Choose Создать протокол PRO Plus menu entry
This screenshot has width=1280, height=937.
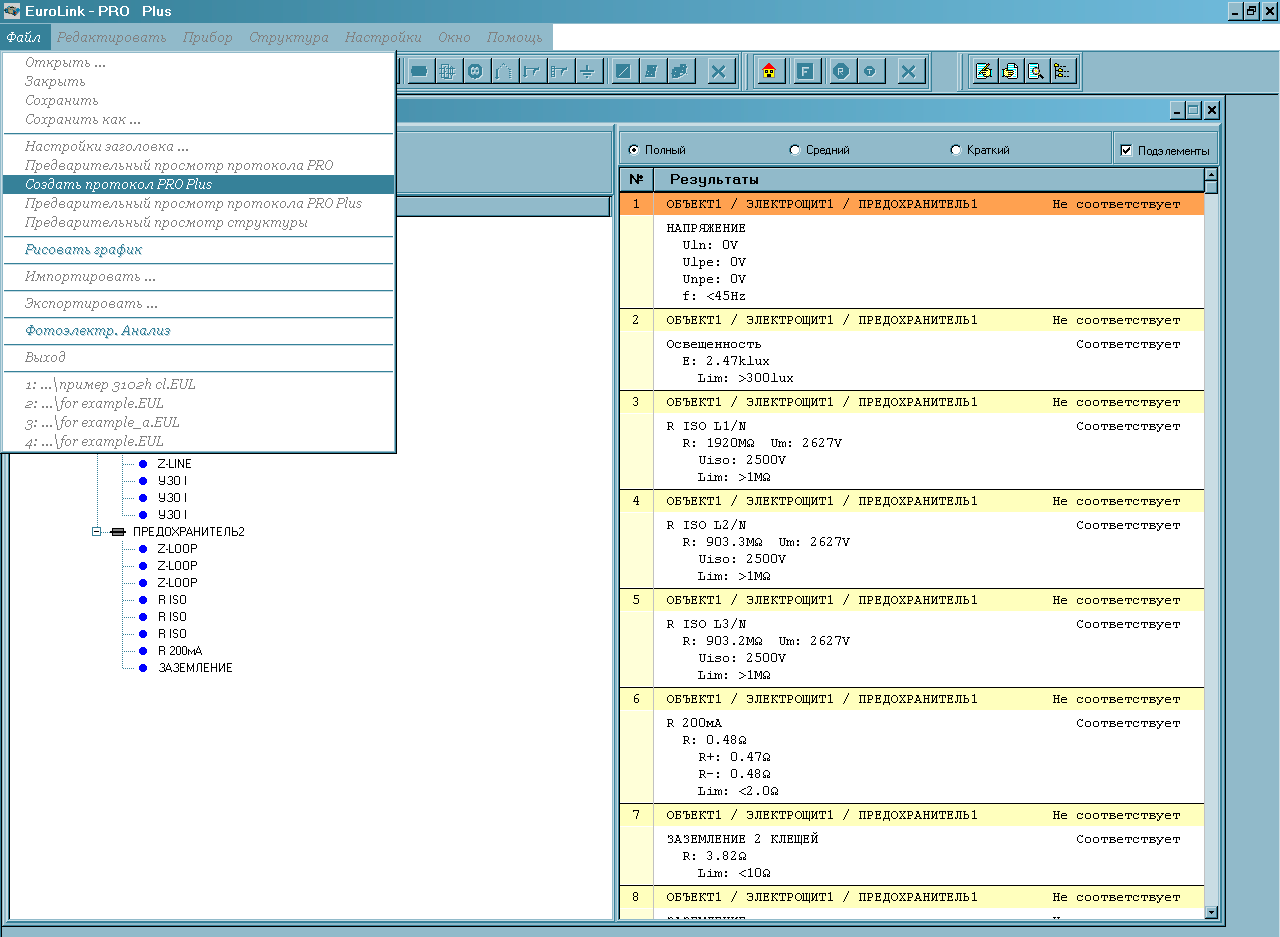click(198, 184)
